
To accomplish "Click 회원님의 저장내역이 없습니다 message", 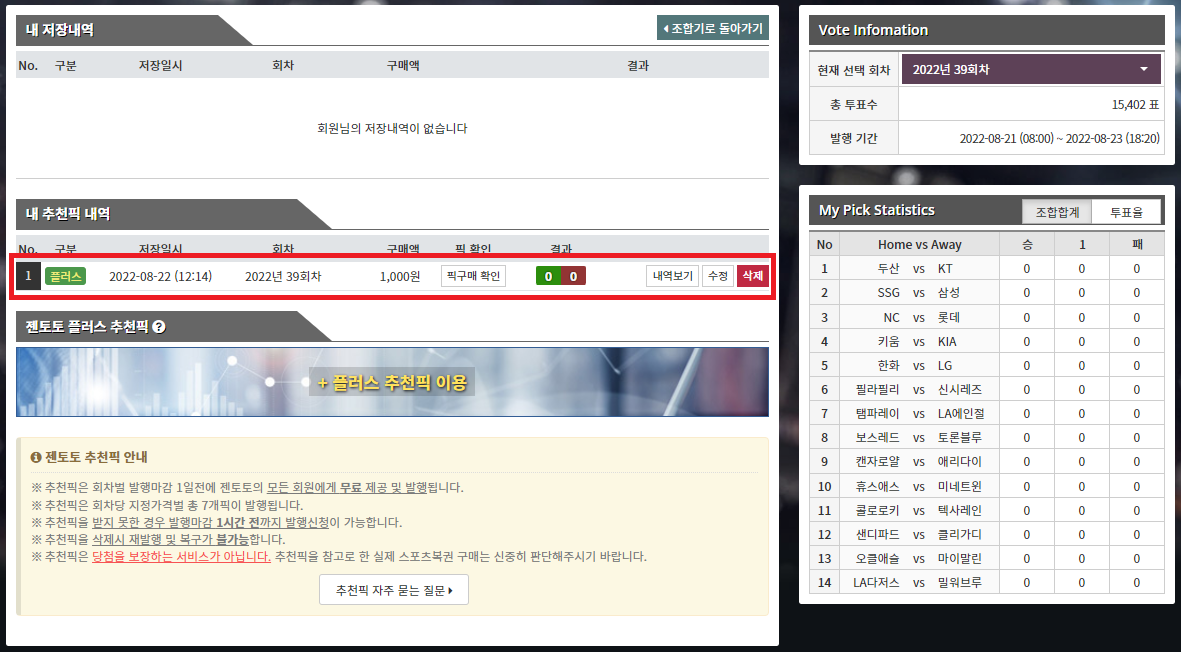I will (x=392, y=129).
